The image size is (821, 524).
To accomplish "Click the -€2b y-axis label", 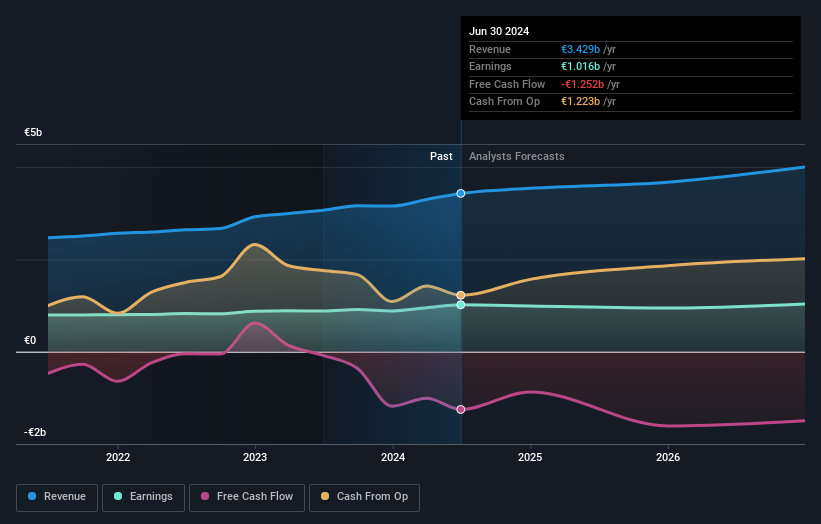I will coord(35,432).
